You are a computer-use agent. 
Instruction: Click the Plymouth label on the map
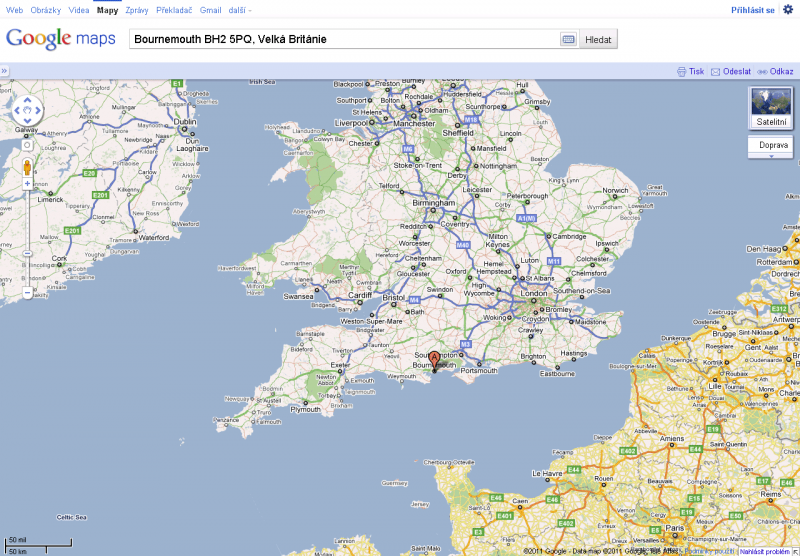306,409
